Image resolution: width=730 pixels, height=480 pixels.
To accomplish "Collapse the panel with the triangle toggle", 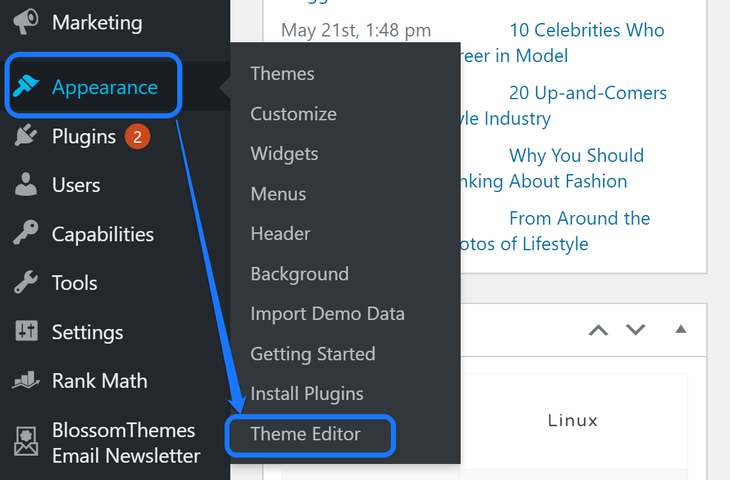I will click(681, 329).
